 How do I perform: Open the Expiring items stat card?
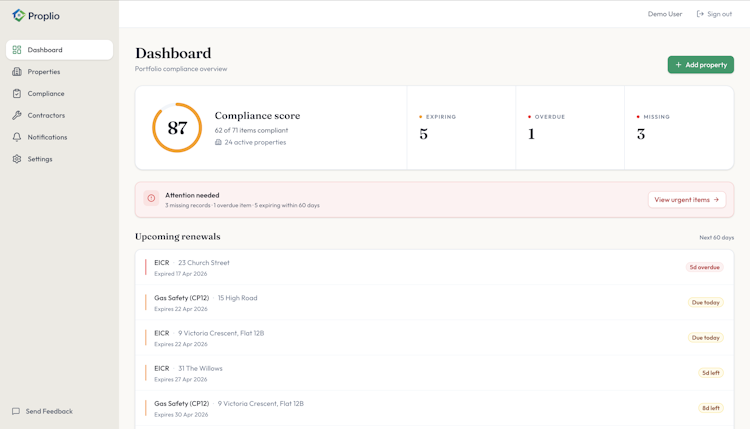tap(461, 128)
